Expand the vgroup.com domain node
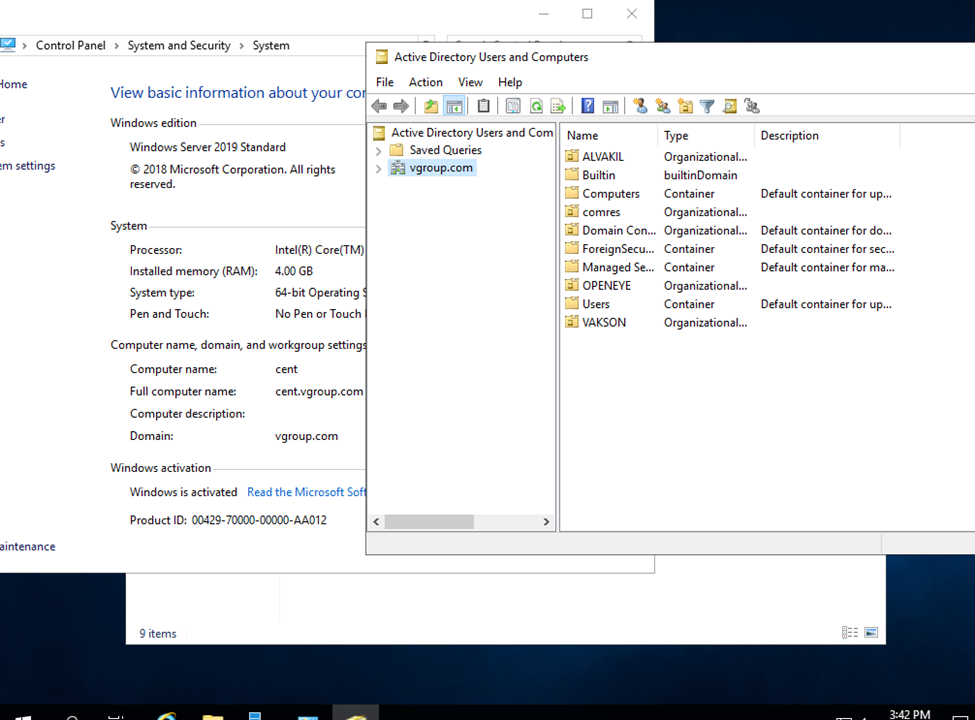Screen dimensions: 975x720 tap(379, 169)
